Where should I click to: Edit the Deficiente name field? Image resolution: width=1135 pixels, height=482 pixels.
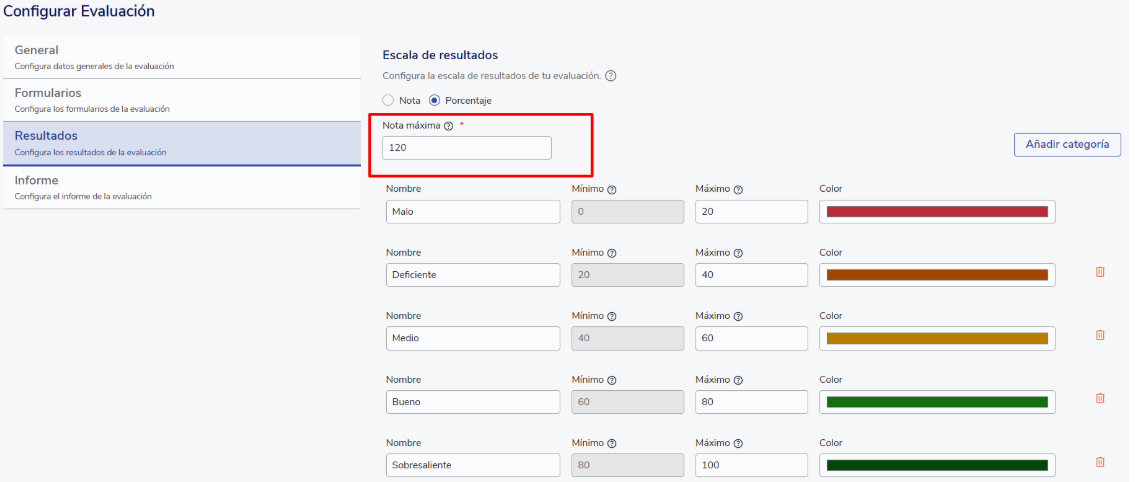pyautogui.click(x=472, y=275)
